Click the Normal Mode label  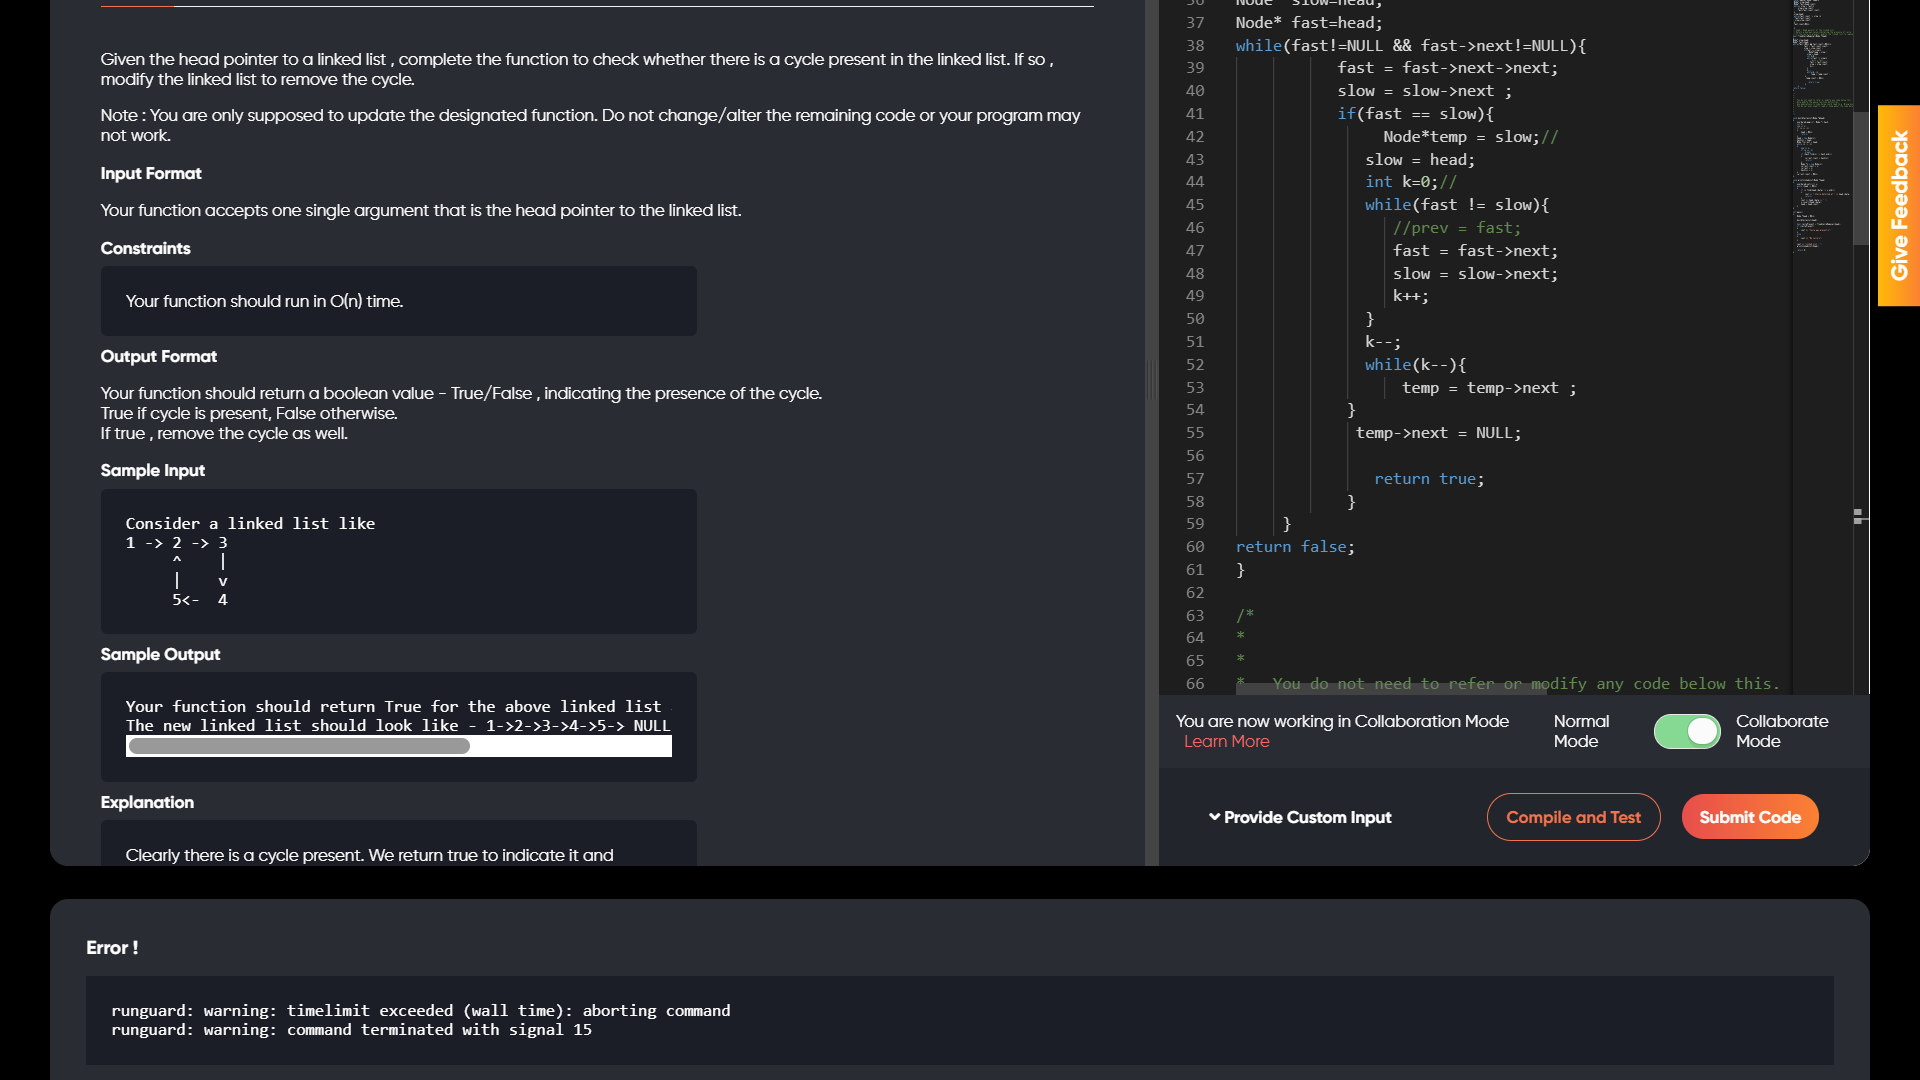pyautogui.click(x=1580, y=731)
